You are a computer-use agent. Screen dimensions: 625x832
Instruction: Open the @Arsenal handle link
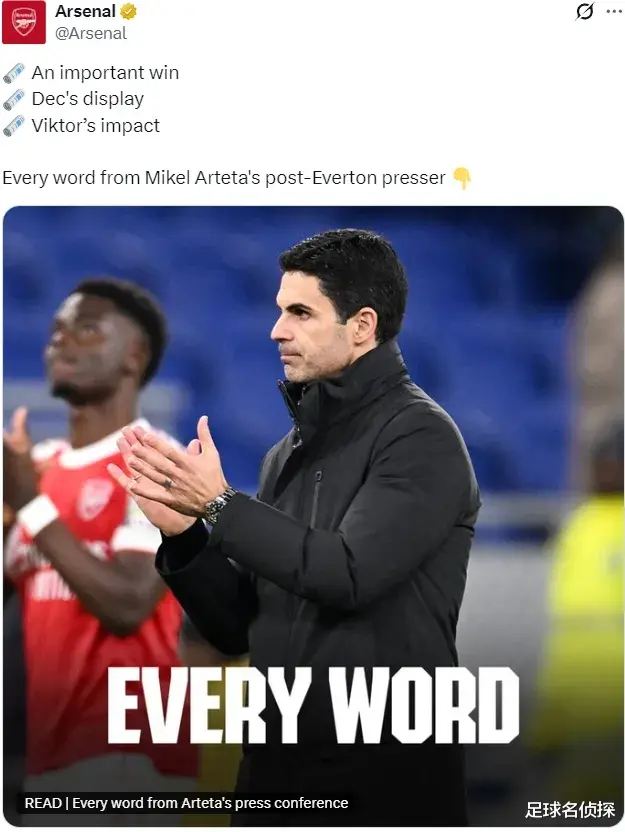click(91, 33)
